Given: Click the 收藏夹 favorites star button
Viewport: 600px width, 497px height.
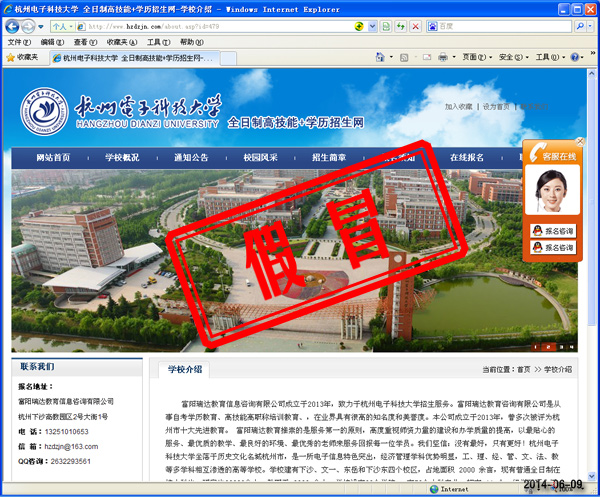Looking at the screenshot, I should [22, 57].
